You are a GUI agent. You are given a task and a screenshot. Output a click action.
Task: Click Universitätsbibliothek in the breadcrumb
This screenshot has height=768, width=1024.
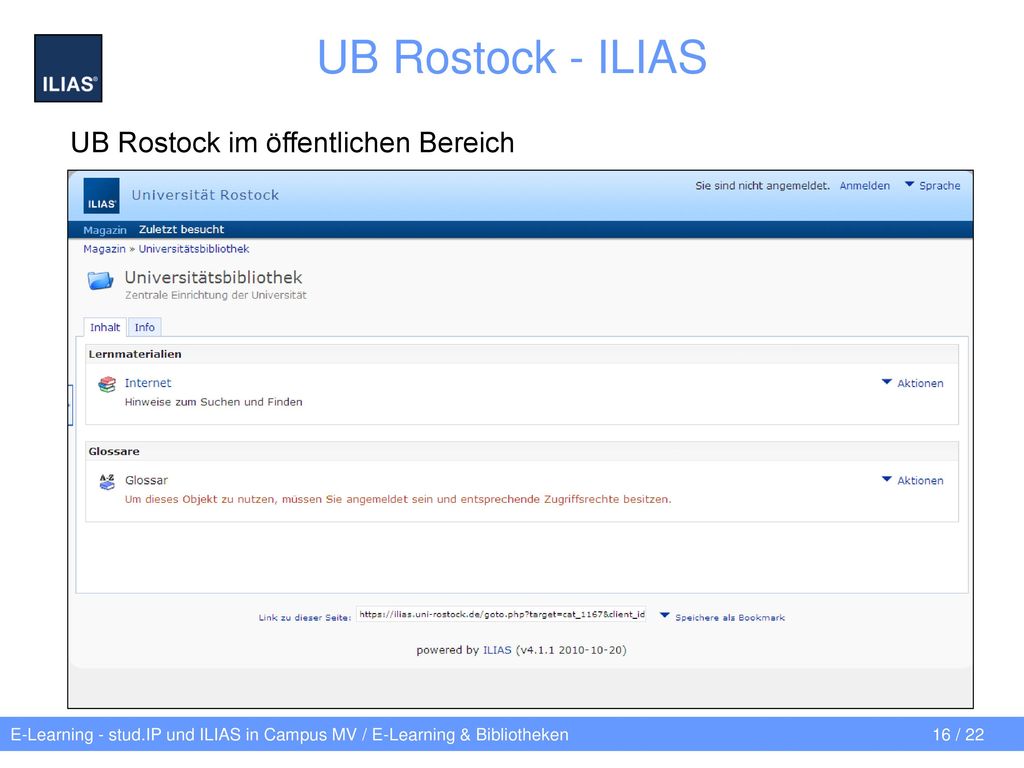(194, 249)
